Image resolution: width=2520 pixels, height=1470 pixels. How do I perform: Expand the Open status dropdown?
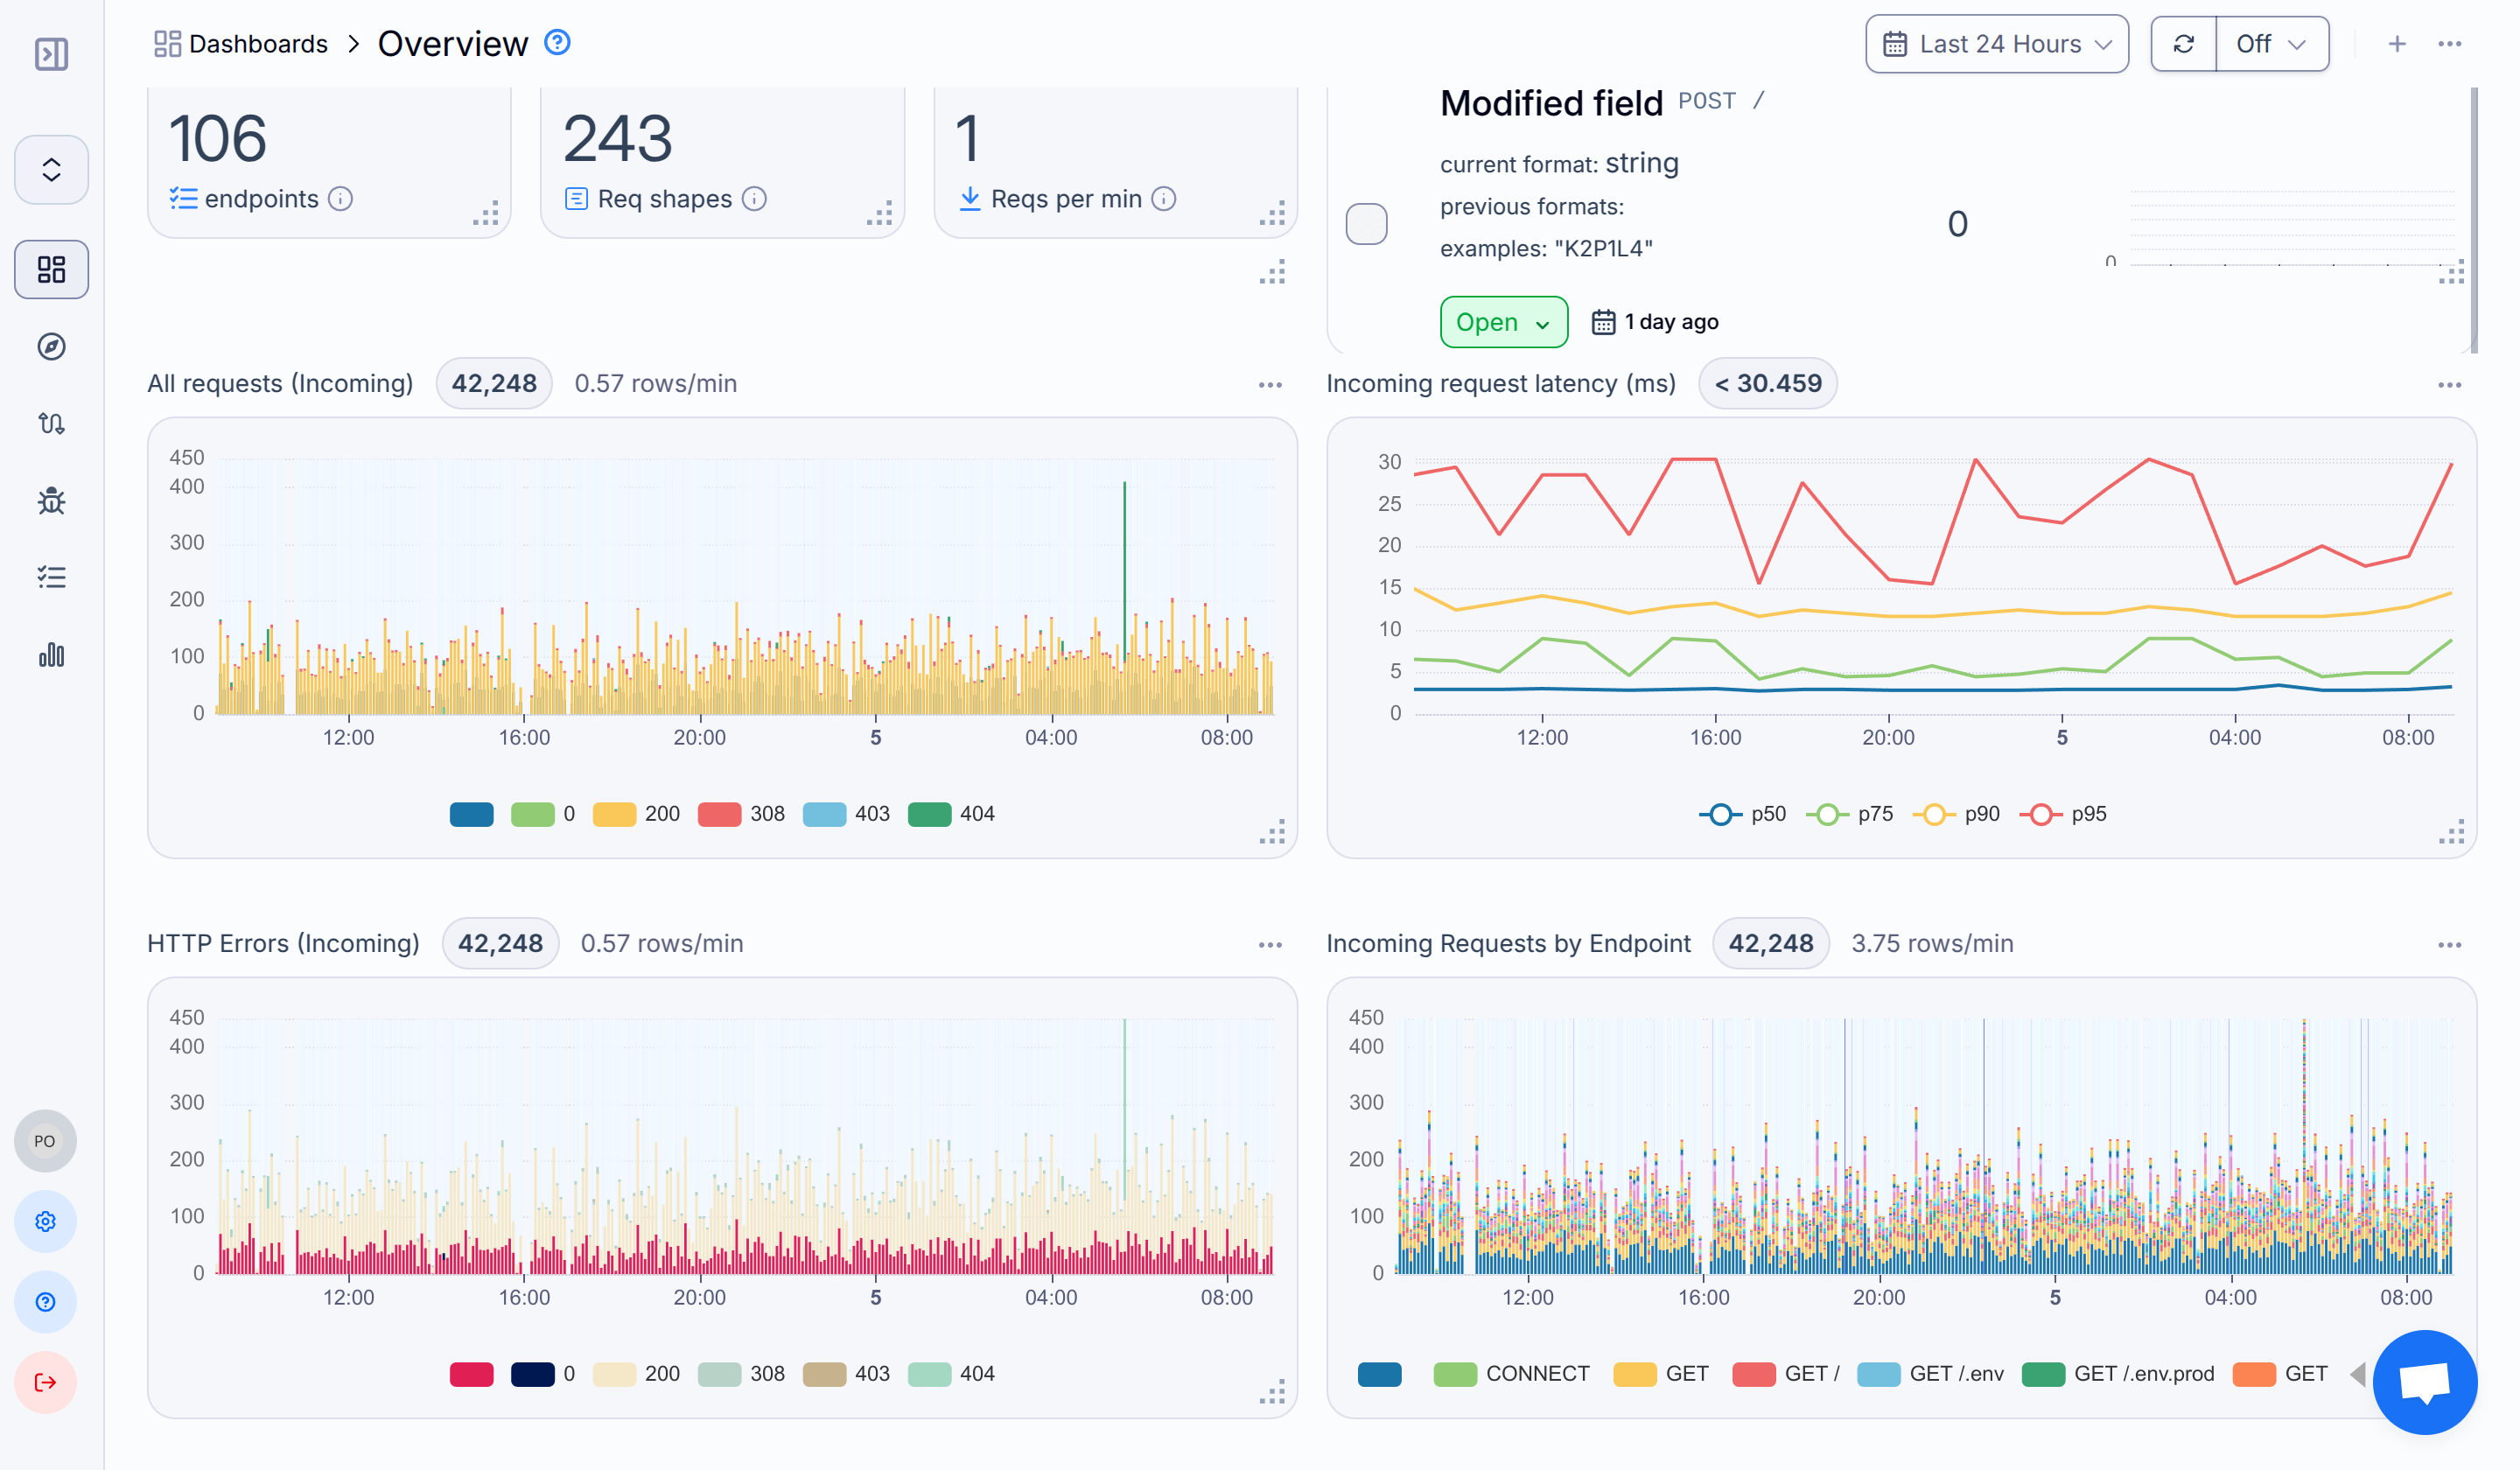click(x=1503, y=322)
